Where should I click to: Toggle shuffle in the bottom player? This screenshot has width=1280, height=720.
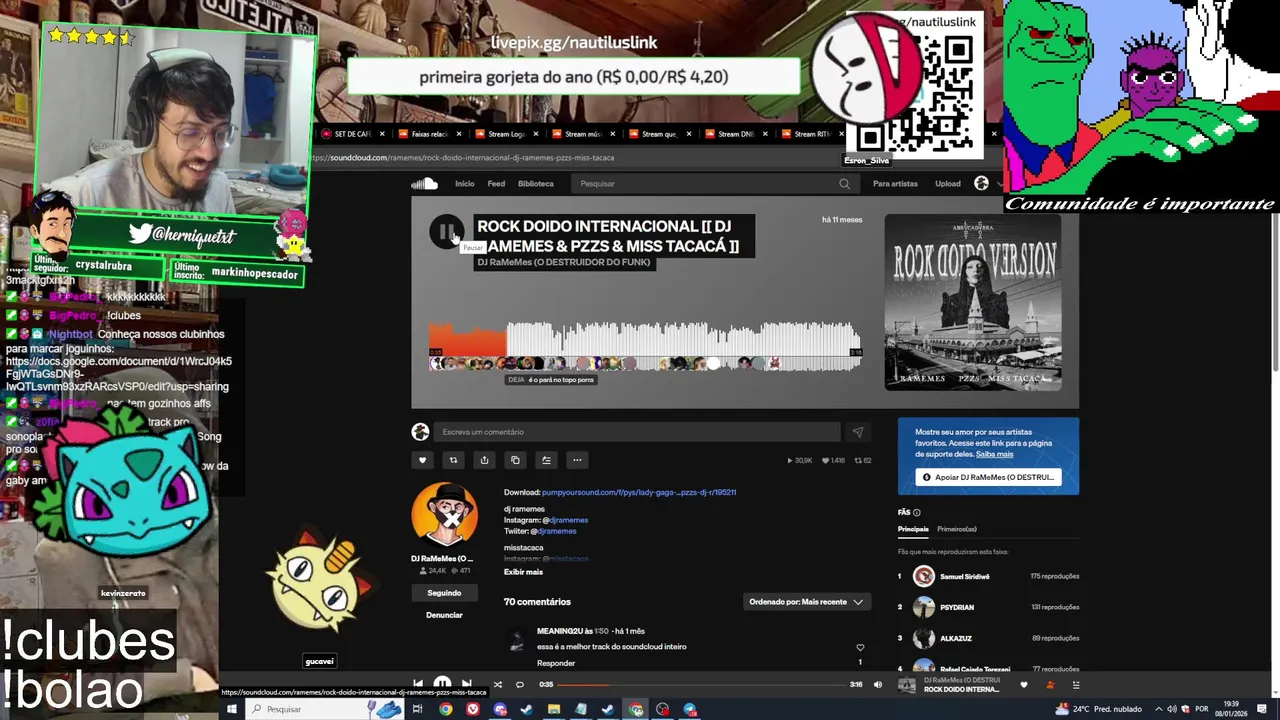click(497, 684)
